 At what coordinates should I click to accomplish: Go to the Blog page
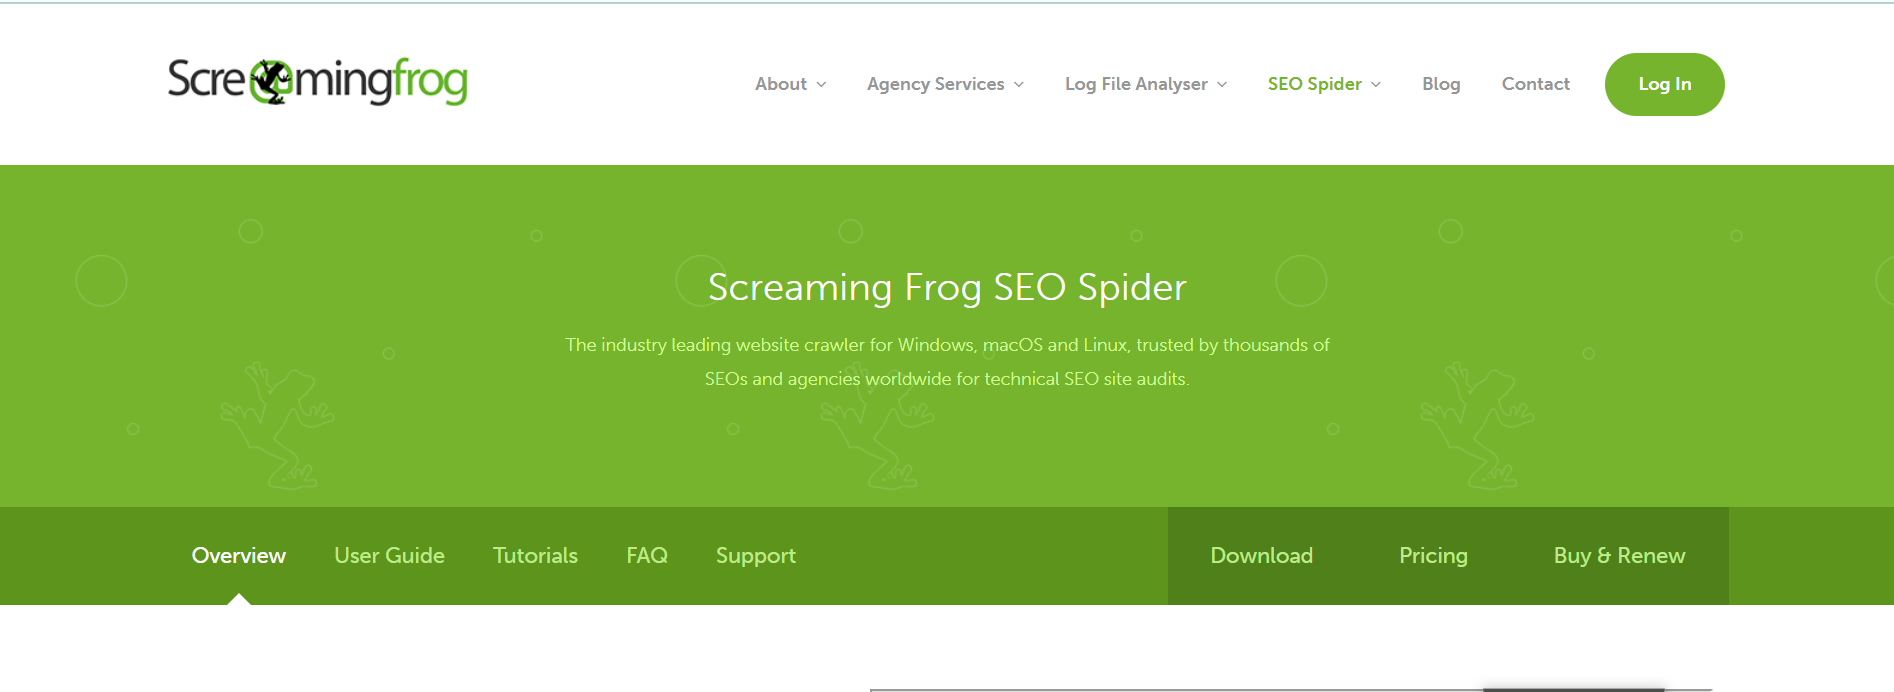coord(1441,84)
